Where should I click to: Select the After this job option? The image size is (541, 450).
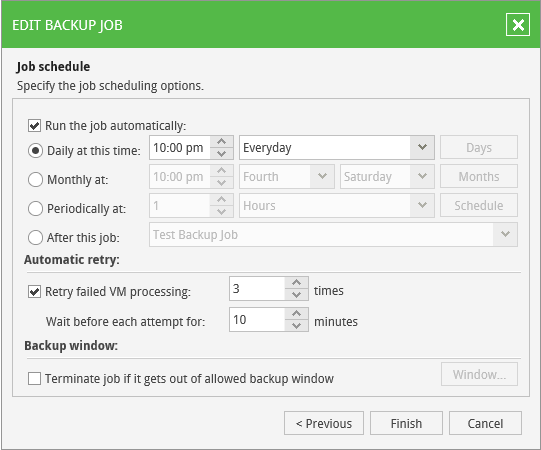coord(36,237)
